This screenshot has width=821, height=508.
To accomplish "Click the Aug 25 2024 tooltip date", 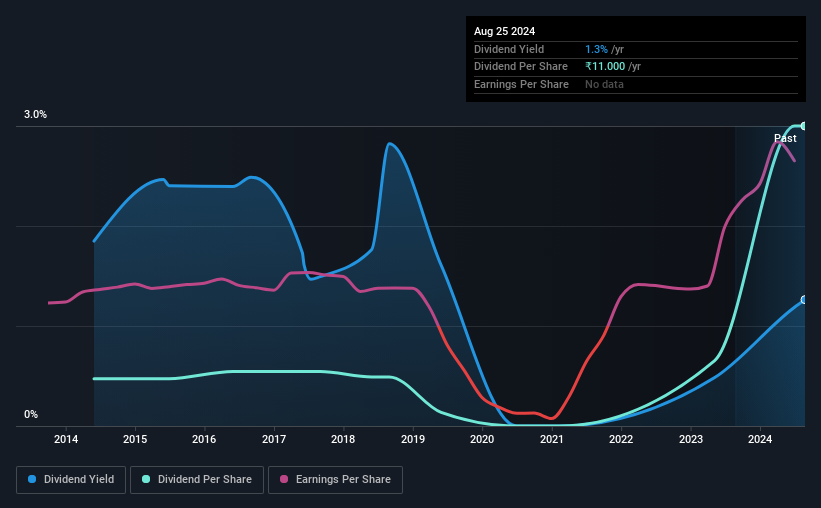I will 504,31.
